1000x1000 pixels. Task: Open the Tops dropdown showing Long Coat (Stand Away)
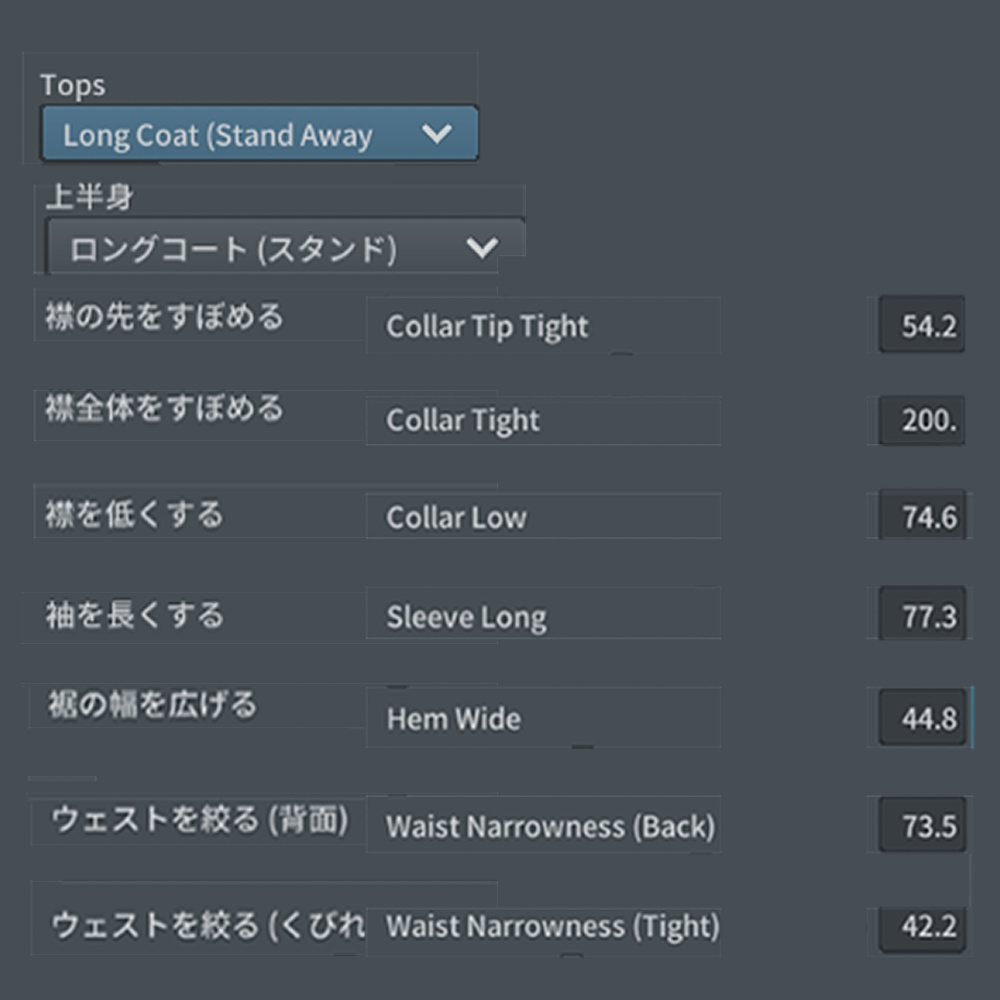260,134
